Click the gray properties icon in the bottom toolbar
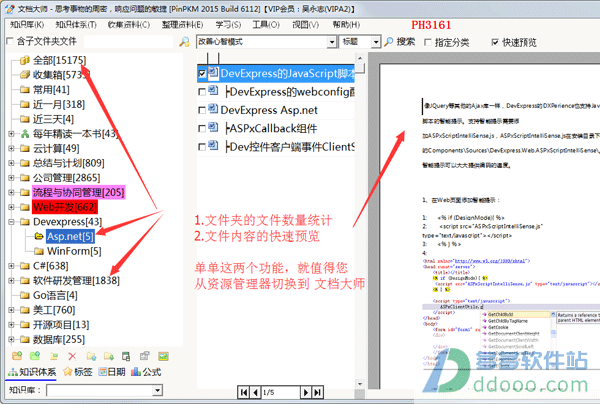The height and width of the screenshot is (404, 600). [x=144, y=356]
